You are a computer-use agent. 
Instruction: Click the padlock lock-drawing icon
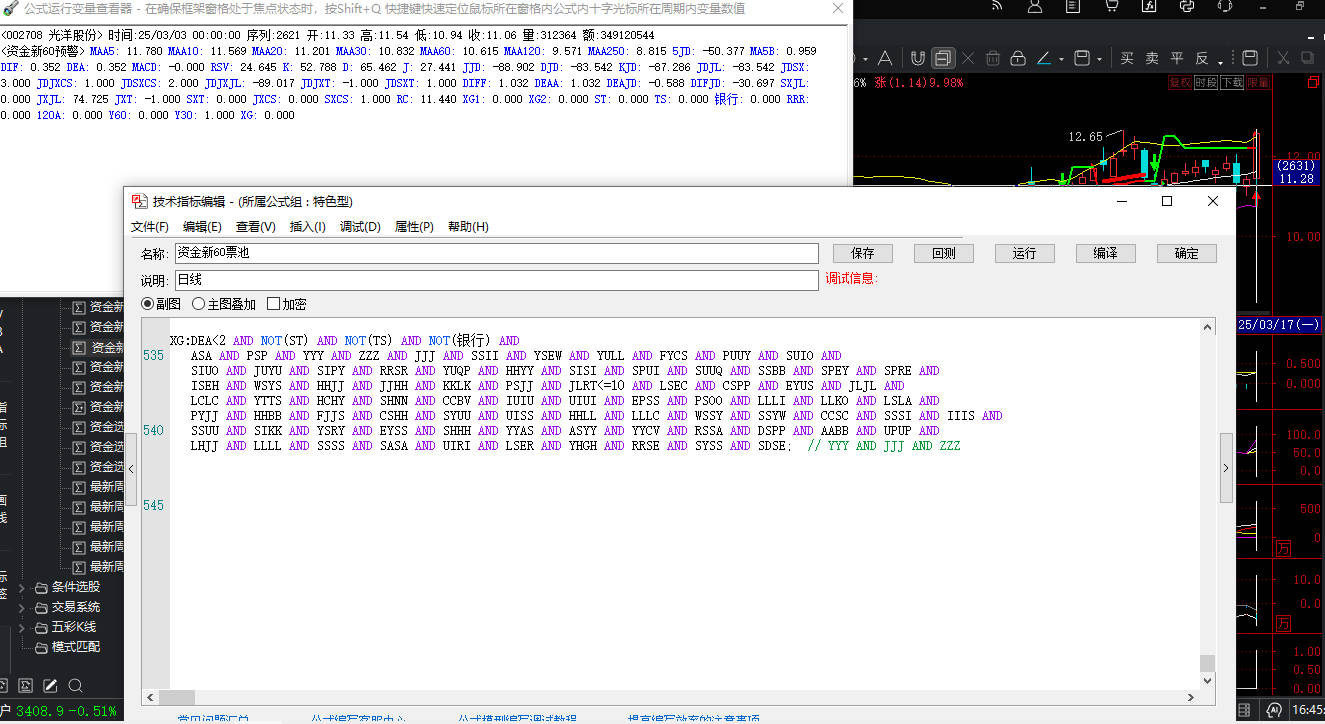(1016, 58)
